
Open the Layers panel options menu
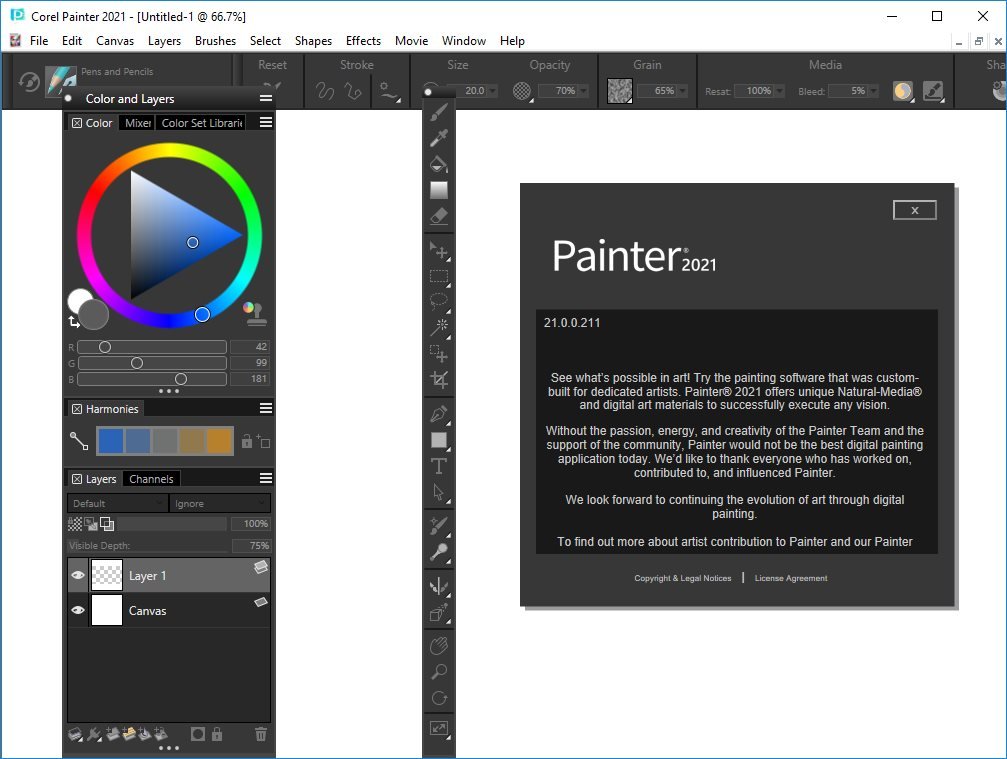point(266,478)
